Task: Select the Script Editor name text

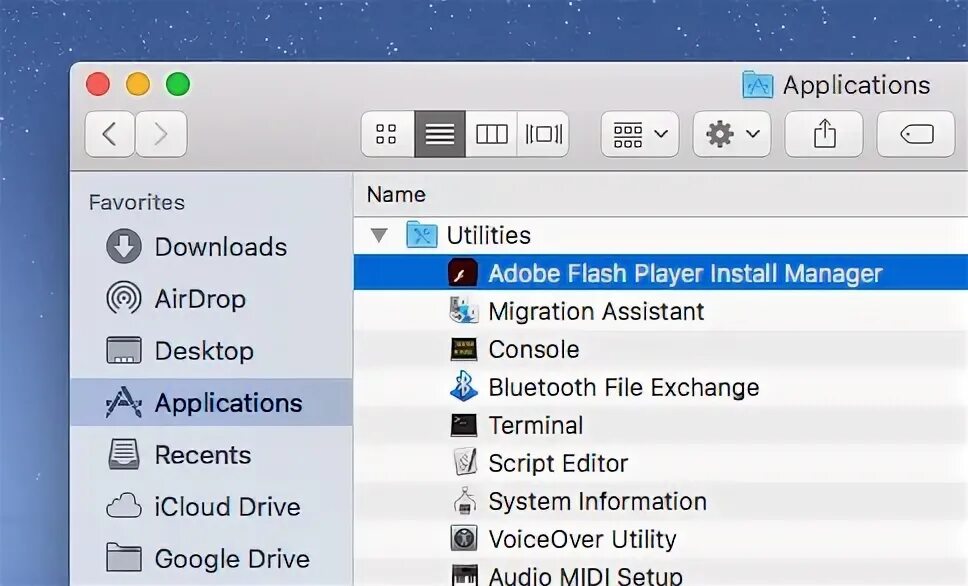Action: tap(558, 463)
